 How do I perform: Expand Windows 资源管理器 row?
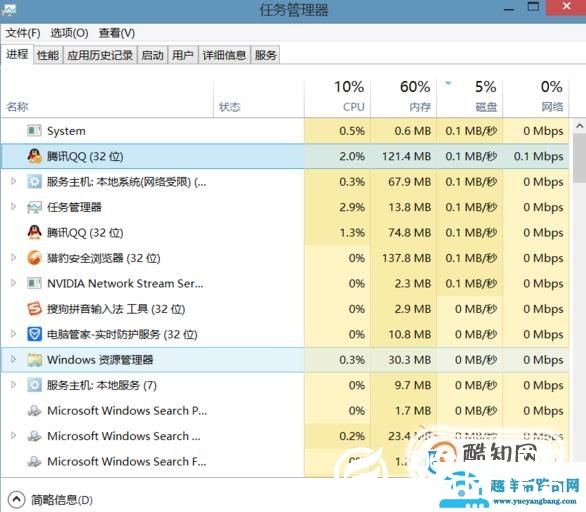[x=13, y=359]
